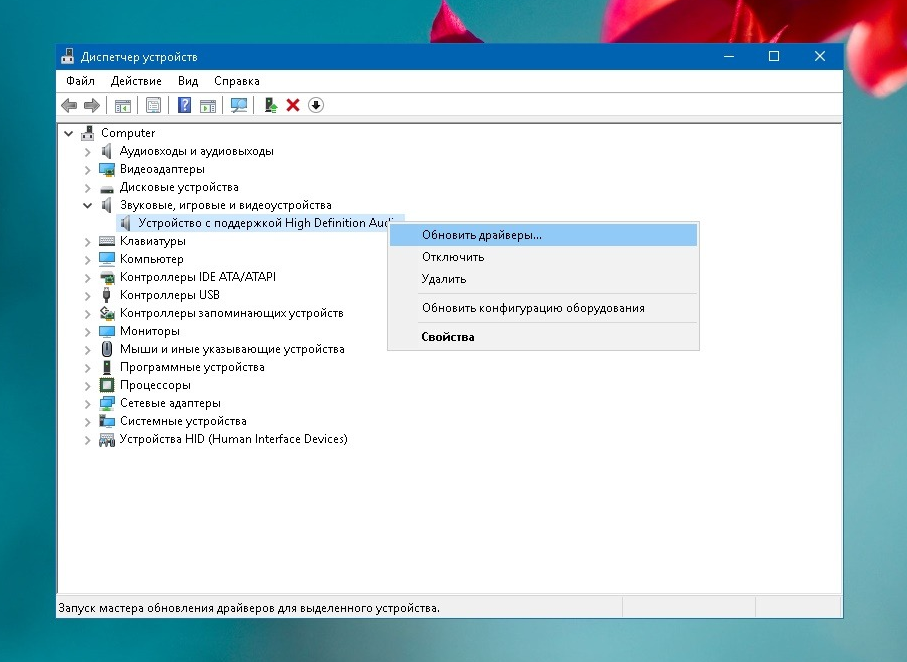Click the show/hide console tree icon
Viewport: 907px width, 662px height.
pos(123,105)
